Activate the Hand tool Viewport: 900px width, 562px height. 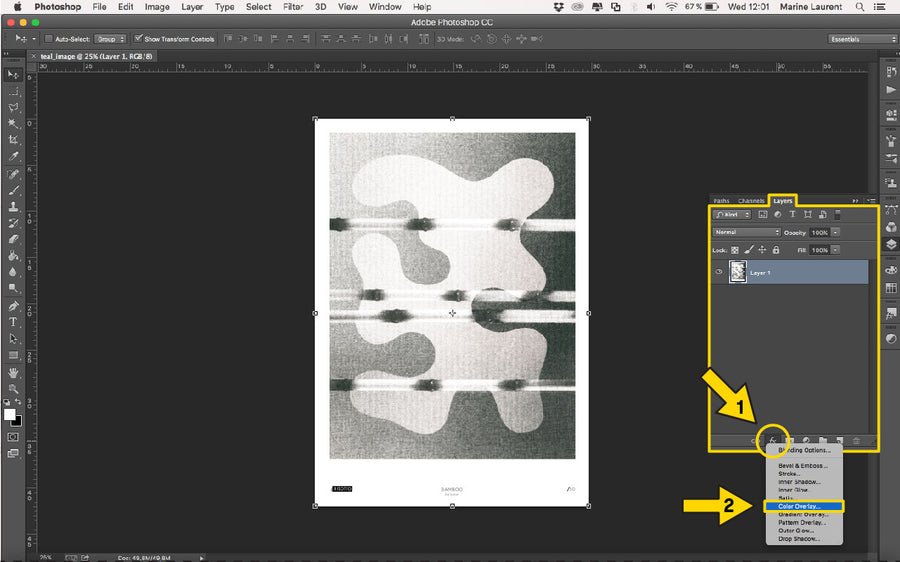[13, 372]
